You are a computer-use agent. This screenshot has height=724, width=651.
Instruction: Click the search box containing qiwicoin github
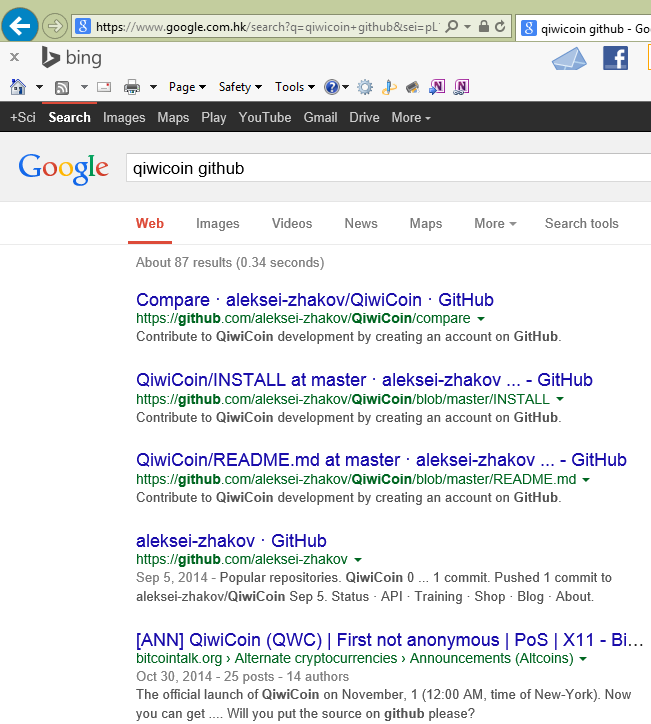(x=388, y=168)
